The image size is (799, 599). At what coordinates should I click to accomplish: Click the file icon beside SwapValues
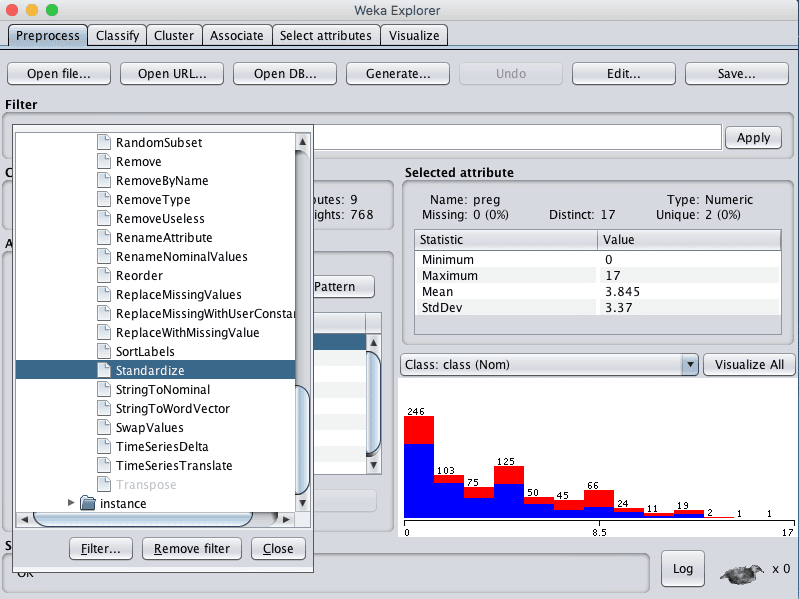coord(104,427)
